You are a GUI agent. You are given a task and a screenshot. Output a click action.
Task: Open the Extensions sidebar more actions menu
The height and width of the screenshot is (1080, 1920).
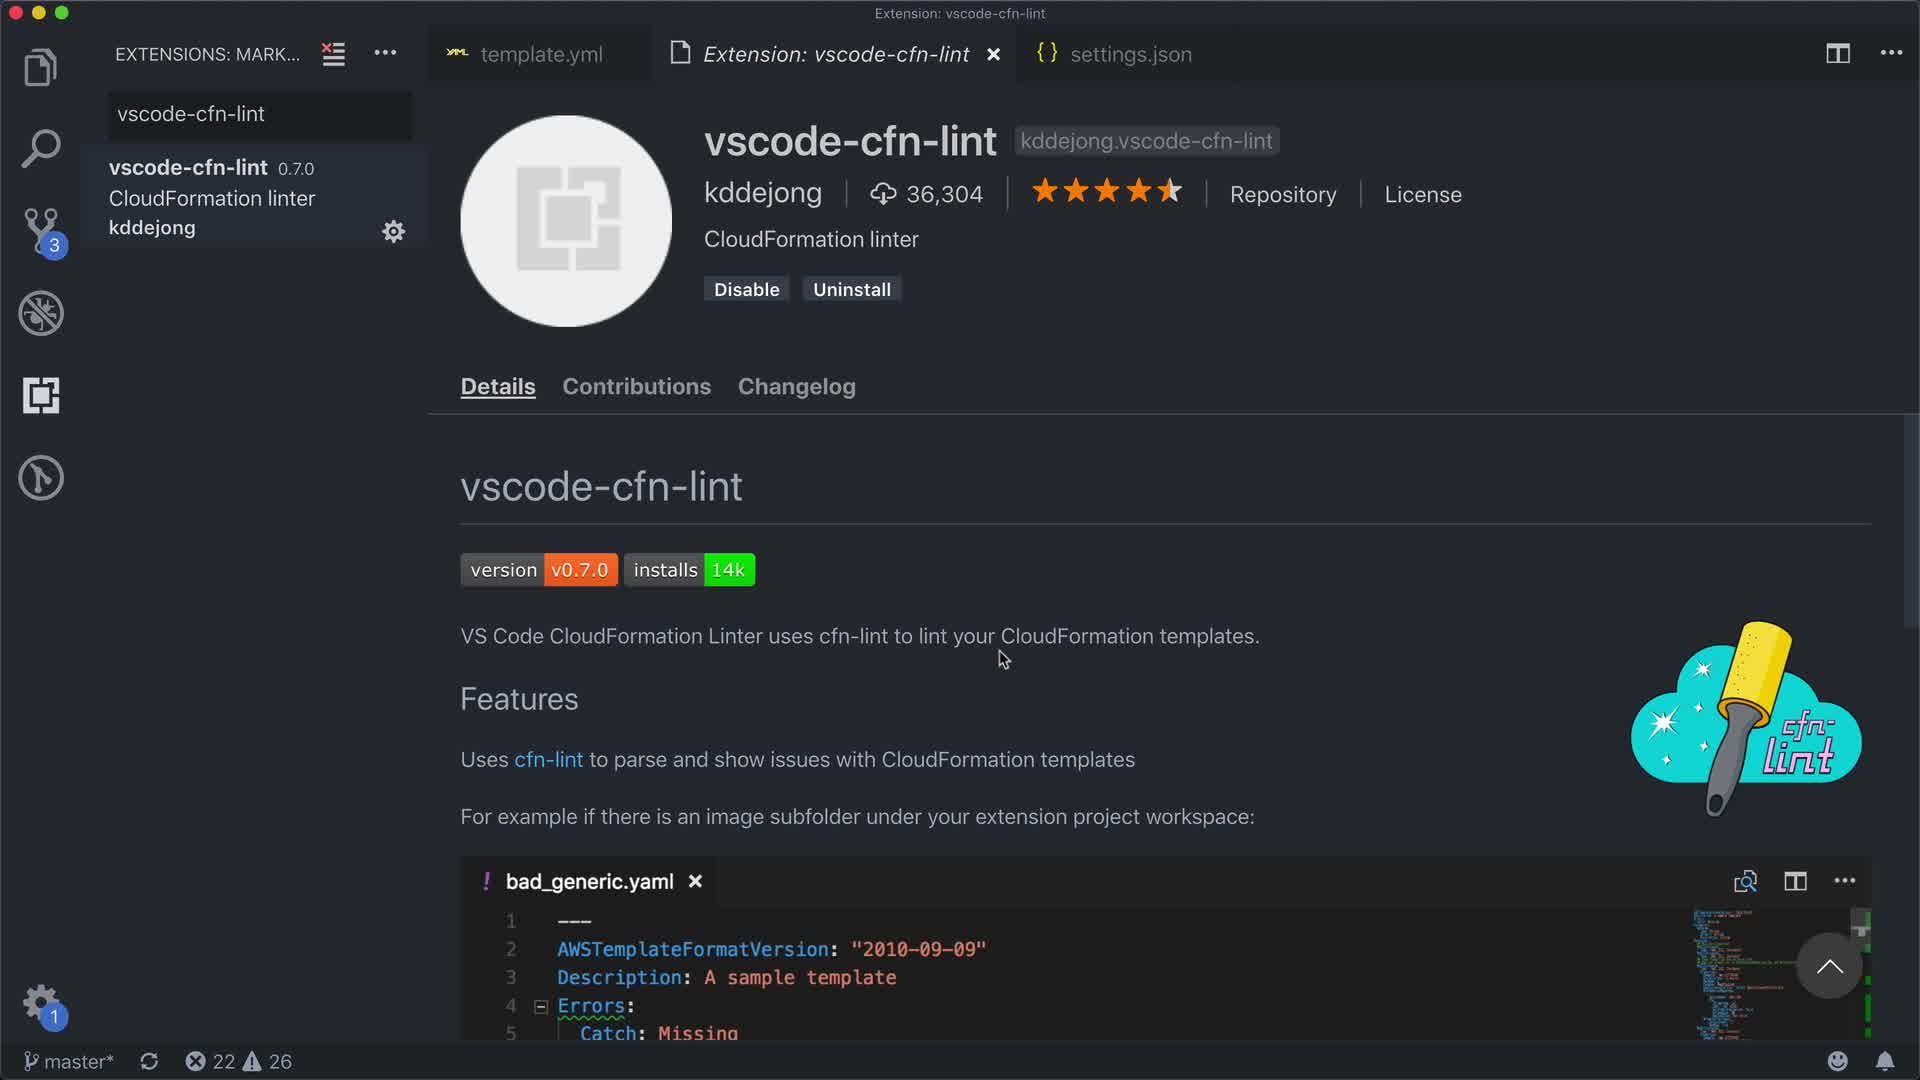[385, 54]
